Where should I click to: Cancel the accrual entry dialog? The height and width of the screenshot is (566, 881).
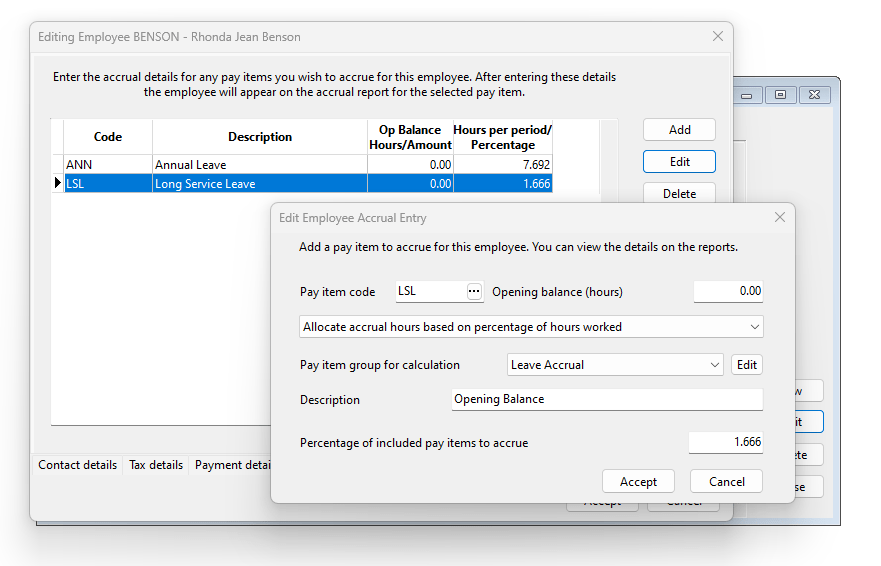click(726, 481)
